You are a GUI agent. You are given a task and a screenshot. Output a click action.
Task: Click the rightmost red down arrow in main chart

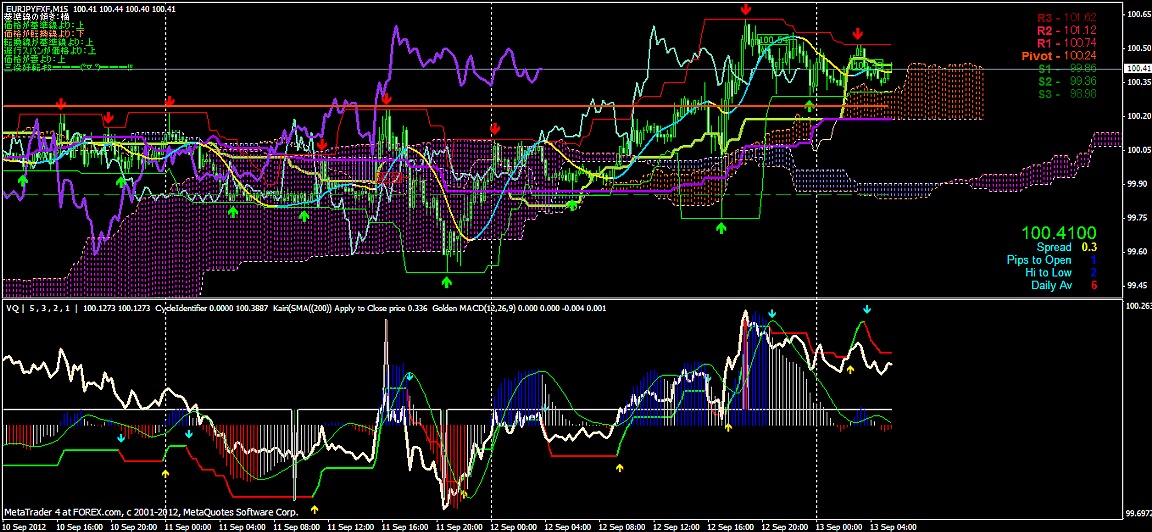[858, 35]
